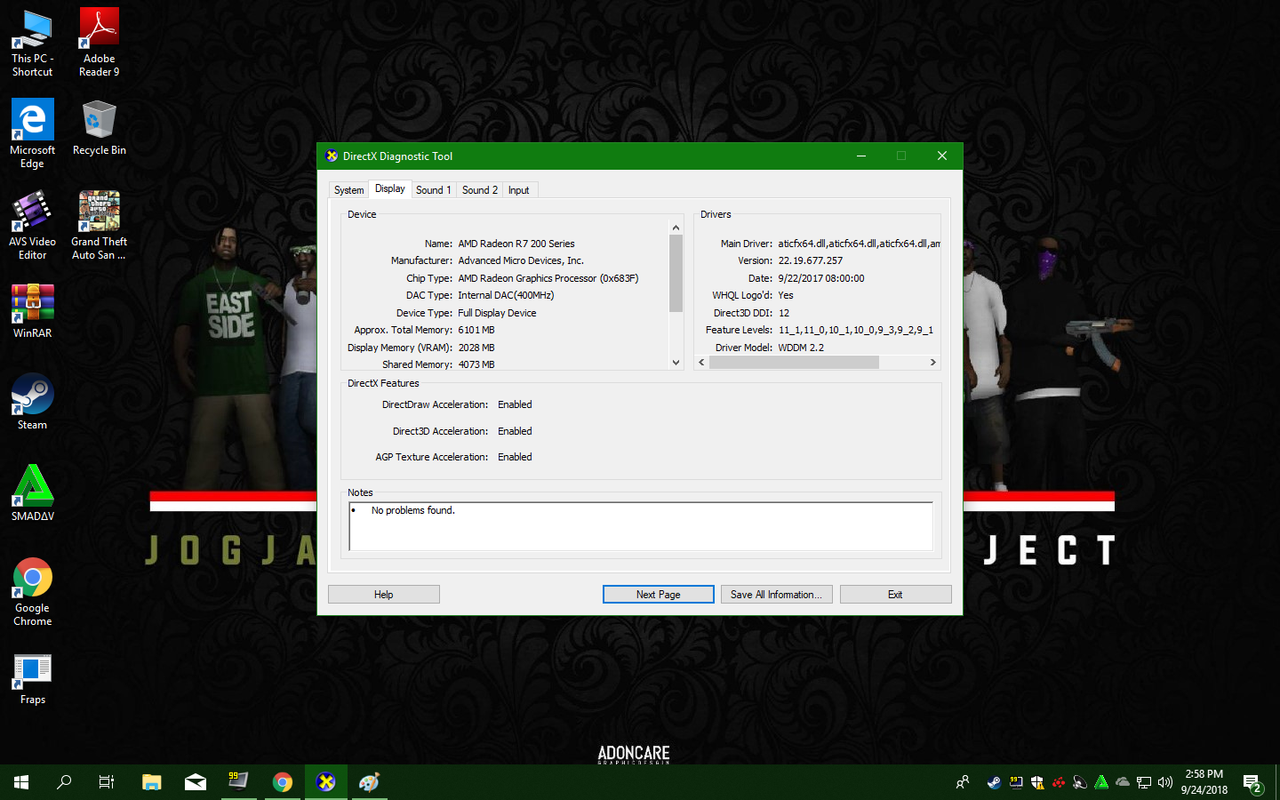Open the Mail app on taskbar
Image resolution: width=1280 pixels, height=800 pixels.
(195, 782)
